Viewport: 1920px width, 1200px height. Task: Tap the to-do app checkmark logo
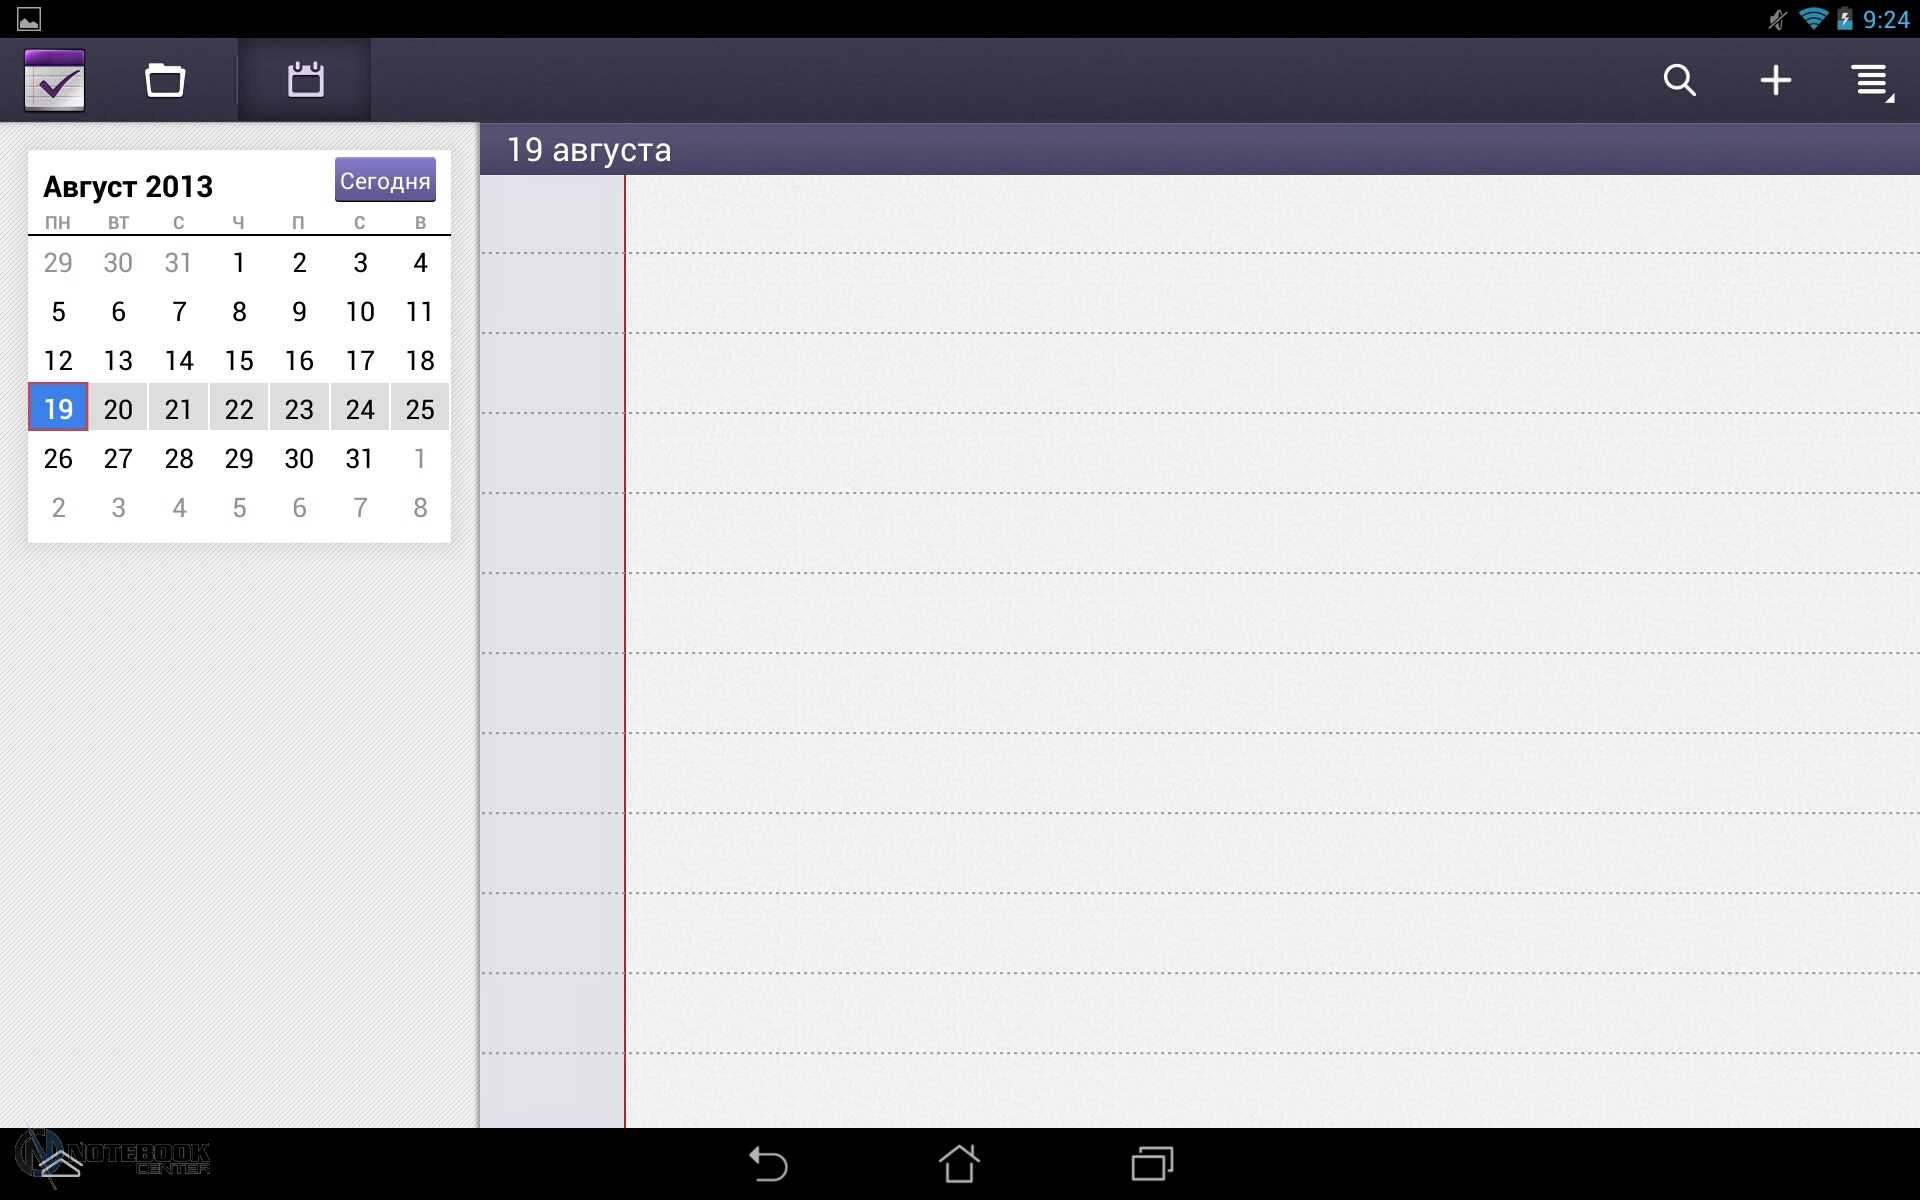click(55, 80)
